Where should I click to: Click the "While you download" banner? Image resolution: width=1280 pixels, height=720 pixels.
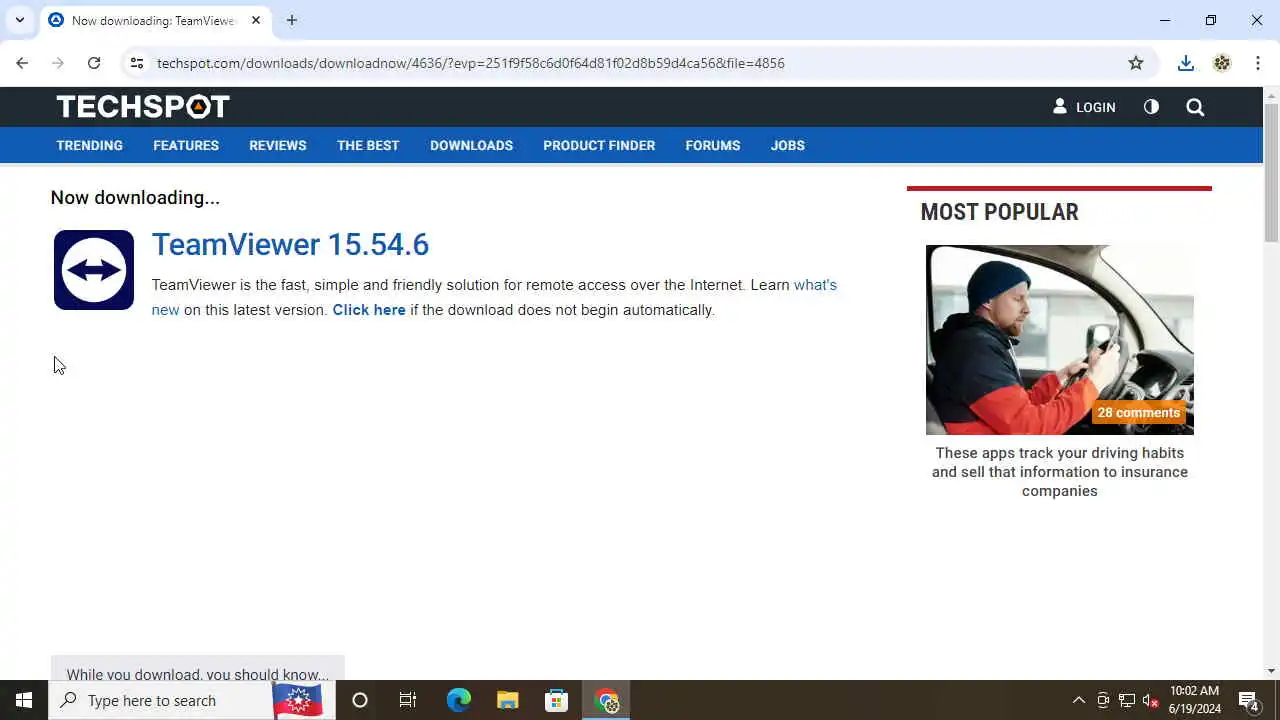[197, 670]
